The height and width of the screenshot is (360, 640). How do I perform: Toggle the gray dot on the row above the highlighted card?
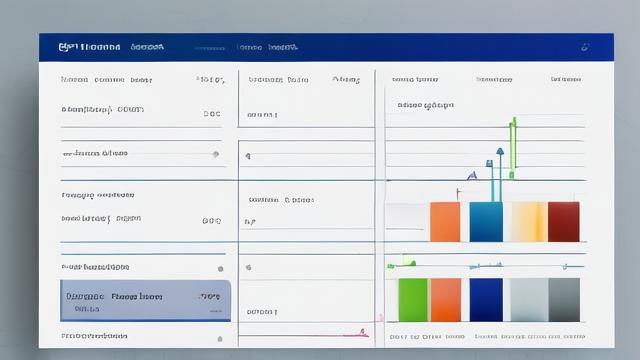(x=220, y=269)
